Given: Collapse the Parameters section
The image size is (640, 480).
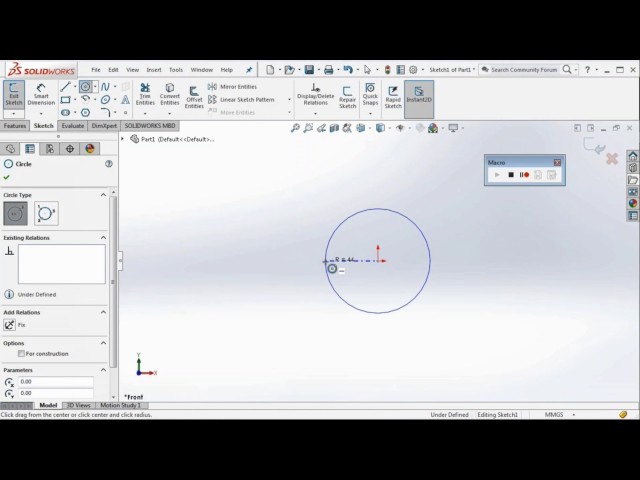Looking at the screenshot, I should pyautogui.click(x=103, y=370).
